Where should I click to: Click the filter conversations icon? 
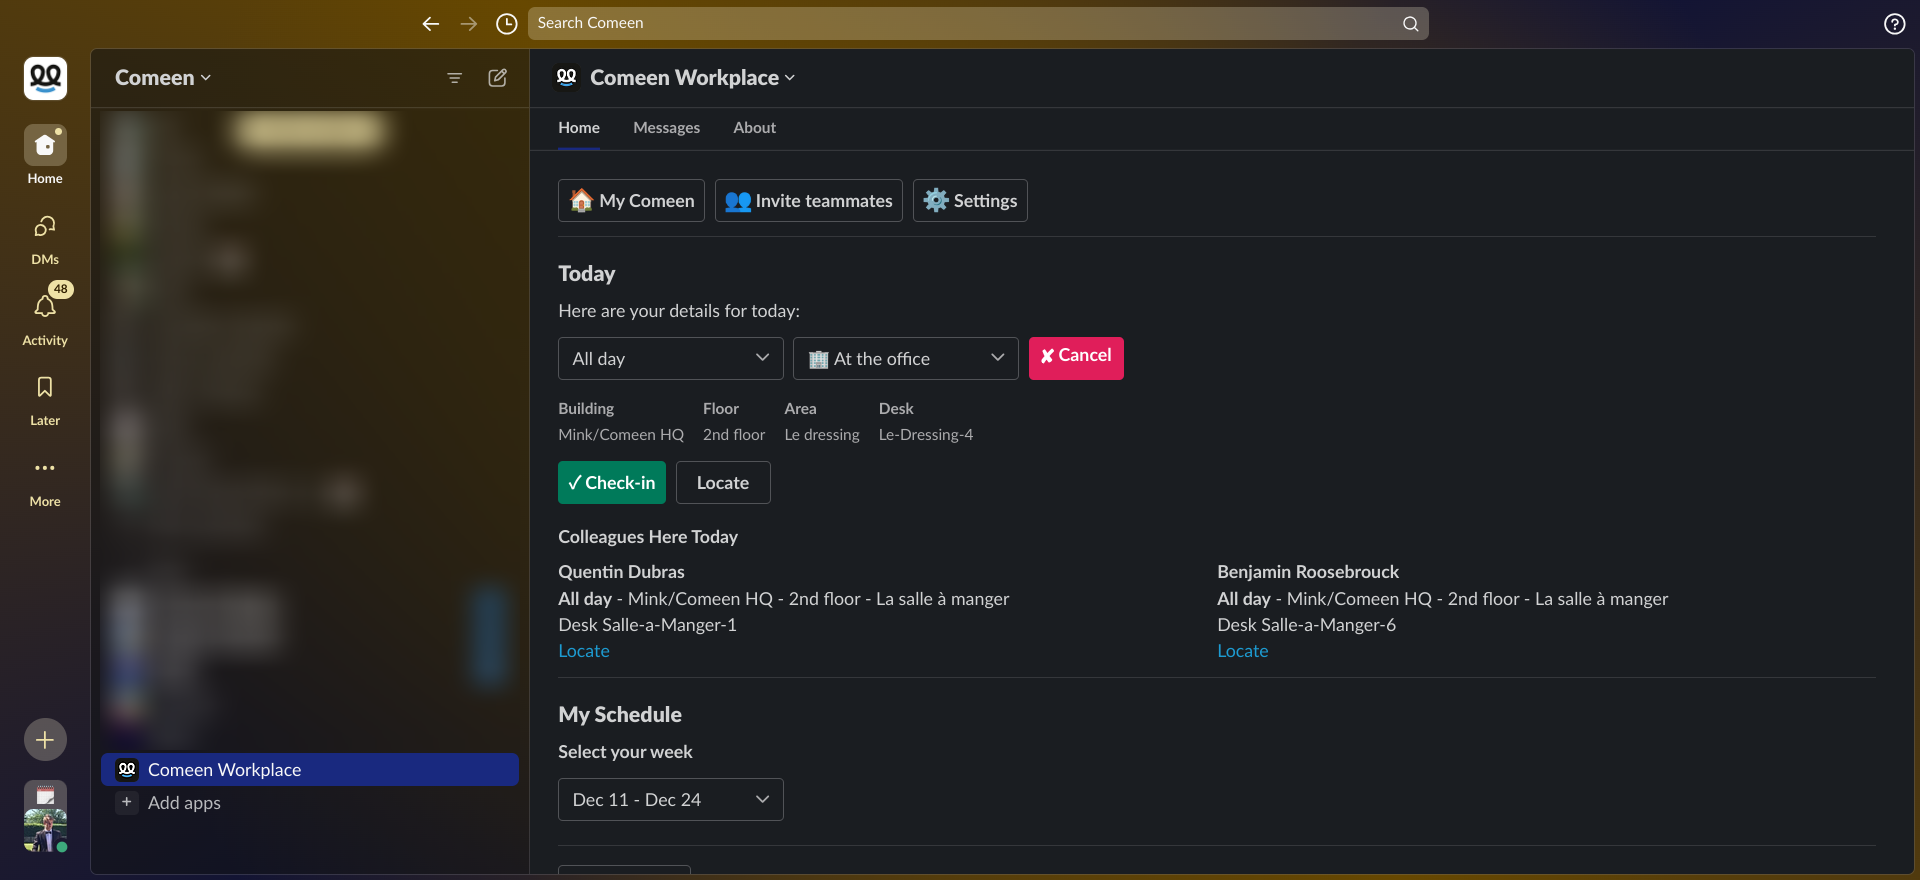[454, 78]
